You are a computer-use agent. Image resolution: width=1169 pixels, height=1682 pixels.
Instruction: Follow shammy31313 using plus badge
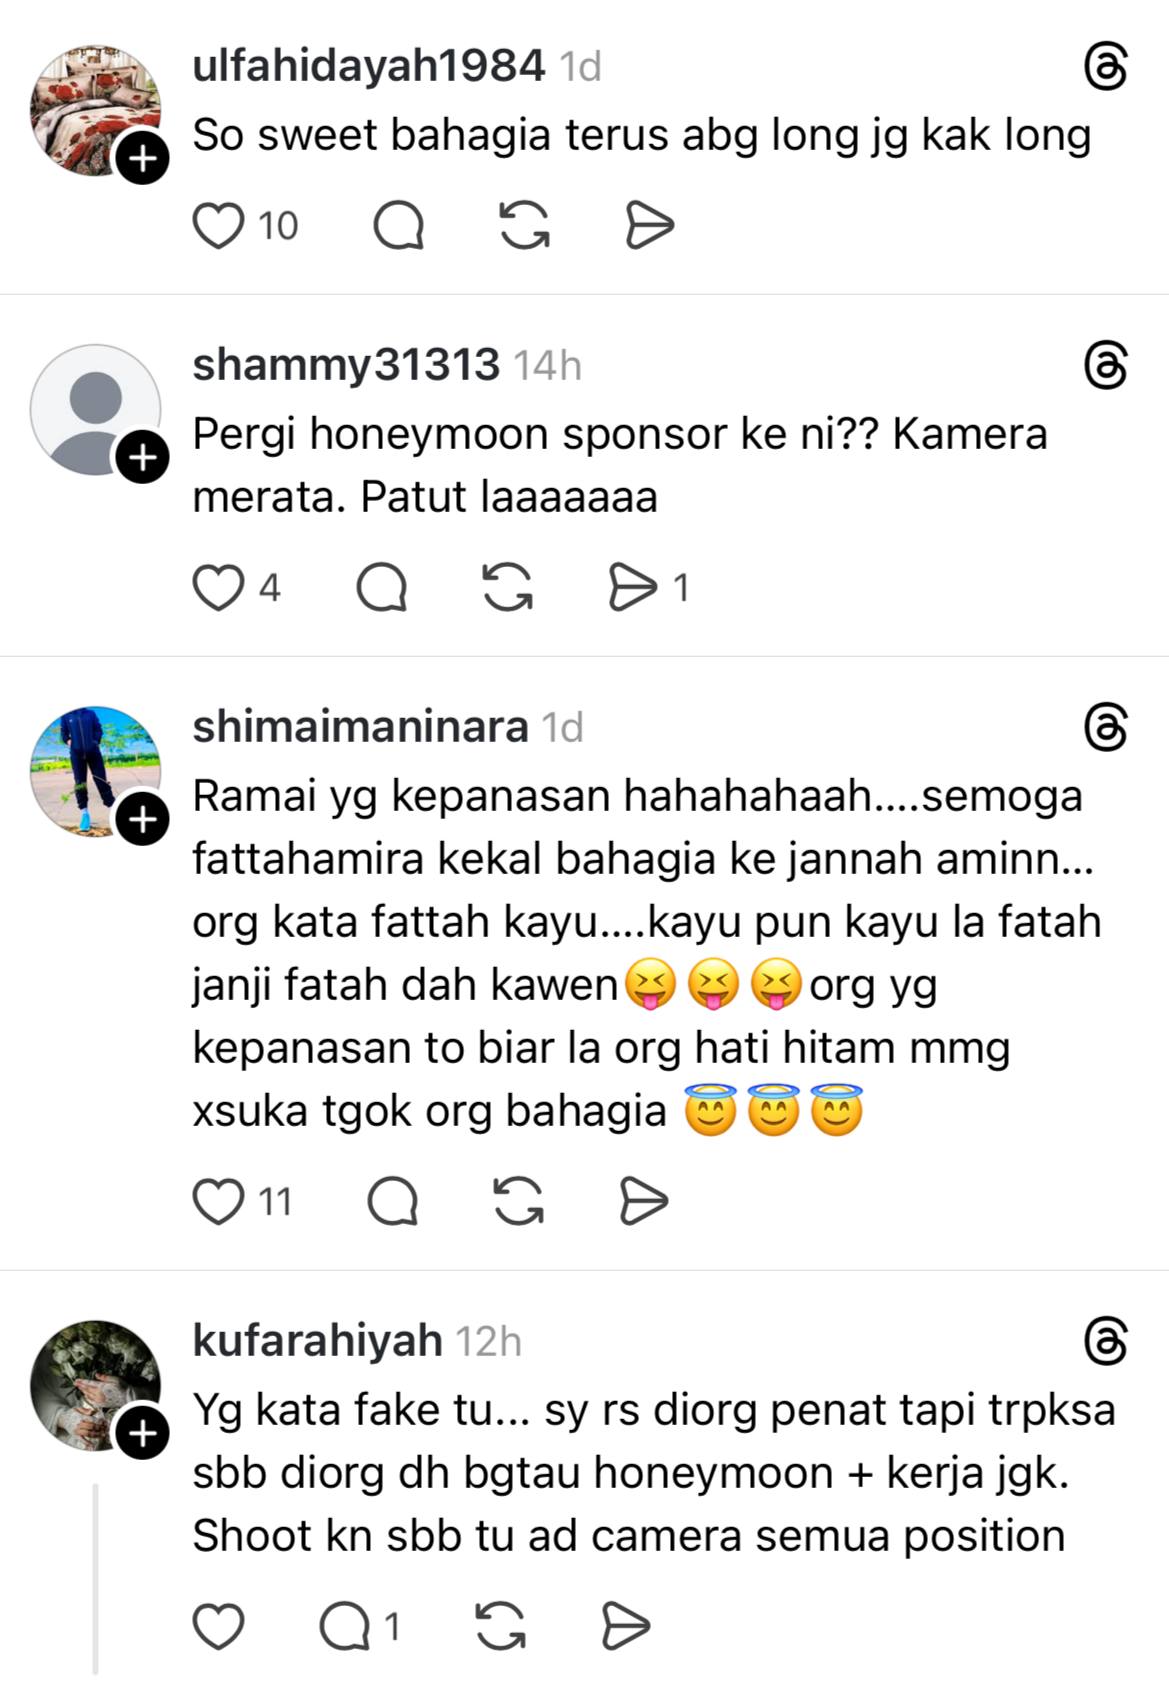(x=143, y=458)
